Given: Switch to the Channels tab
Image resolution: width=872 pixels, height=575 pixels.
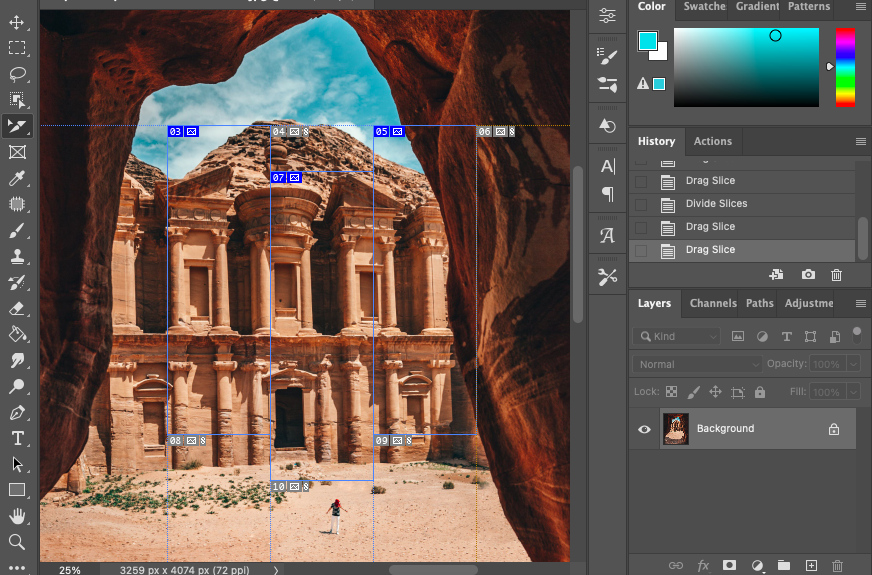Looking at the screenshot, I should [712, 303].
